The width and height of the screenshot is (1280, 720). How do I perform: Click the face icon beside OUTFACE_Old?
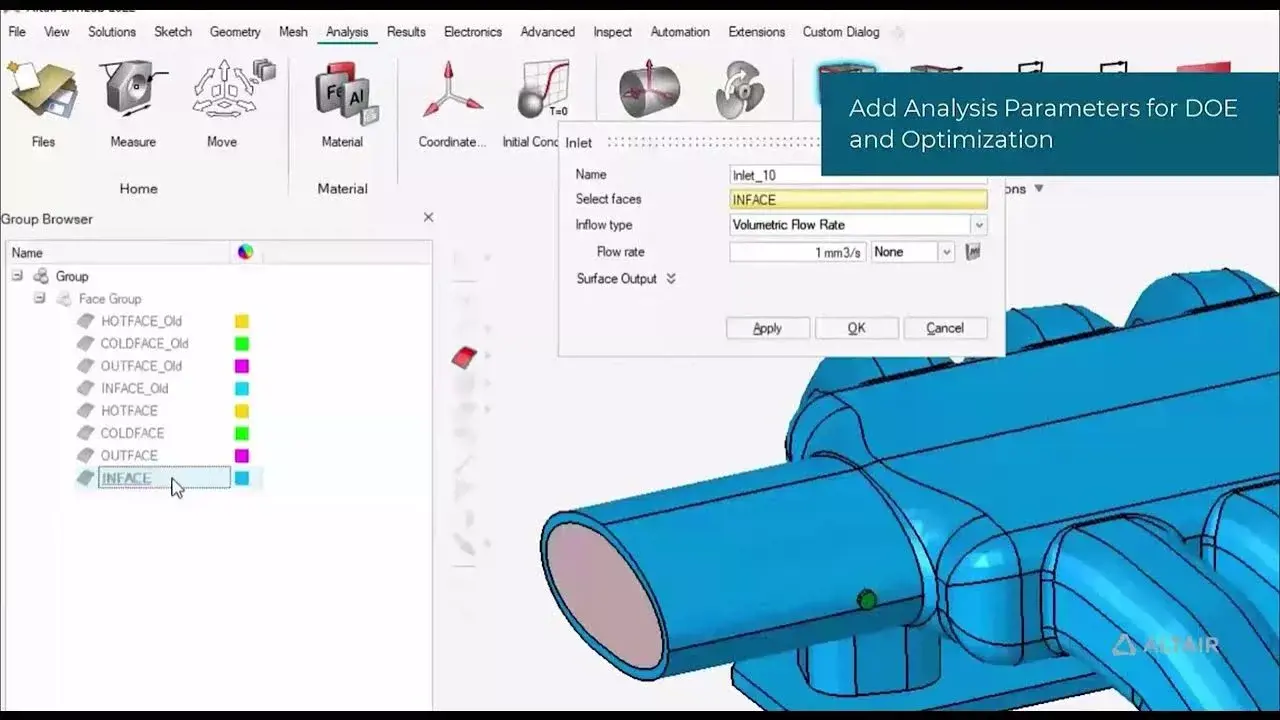[87, 366]
